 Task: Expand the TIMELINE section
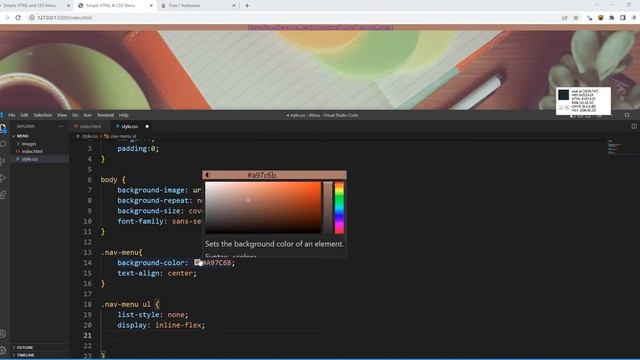point(25,355)
